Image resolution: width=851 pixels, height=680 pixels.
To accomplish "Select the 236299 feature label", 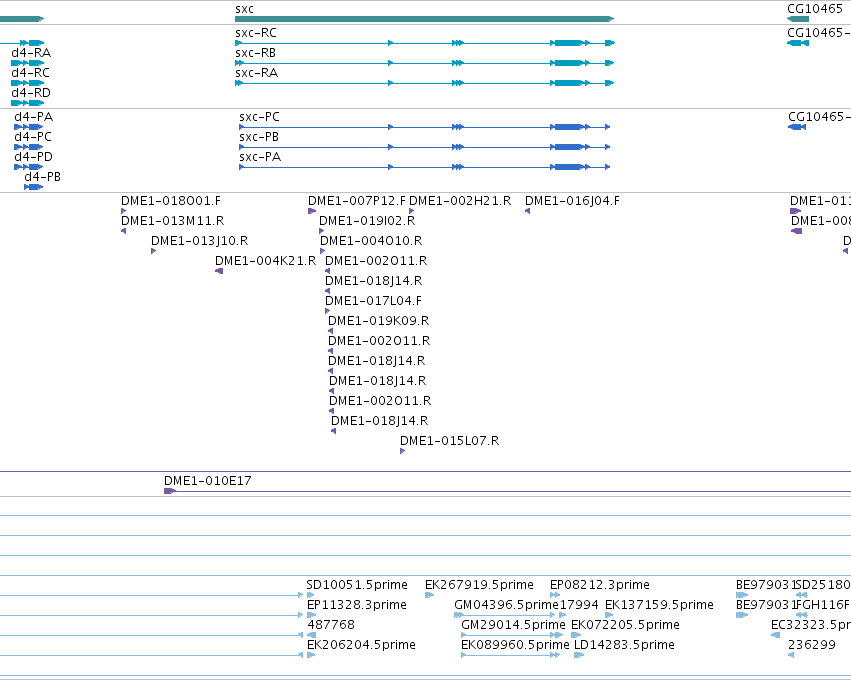I will click(x=812, y=645).
